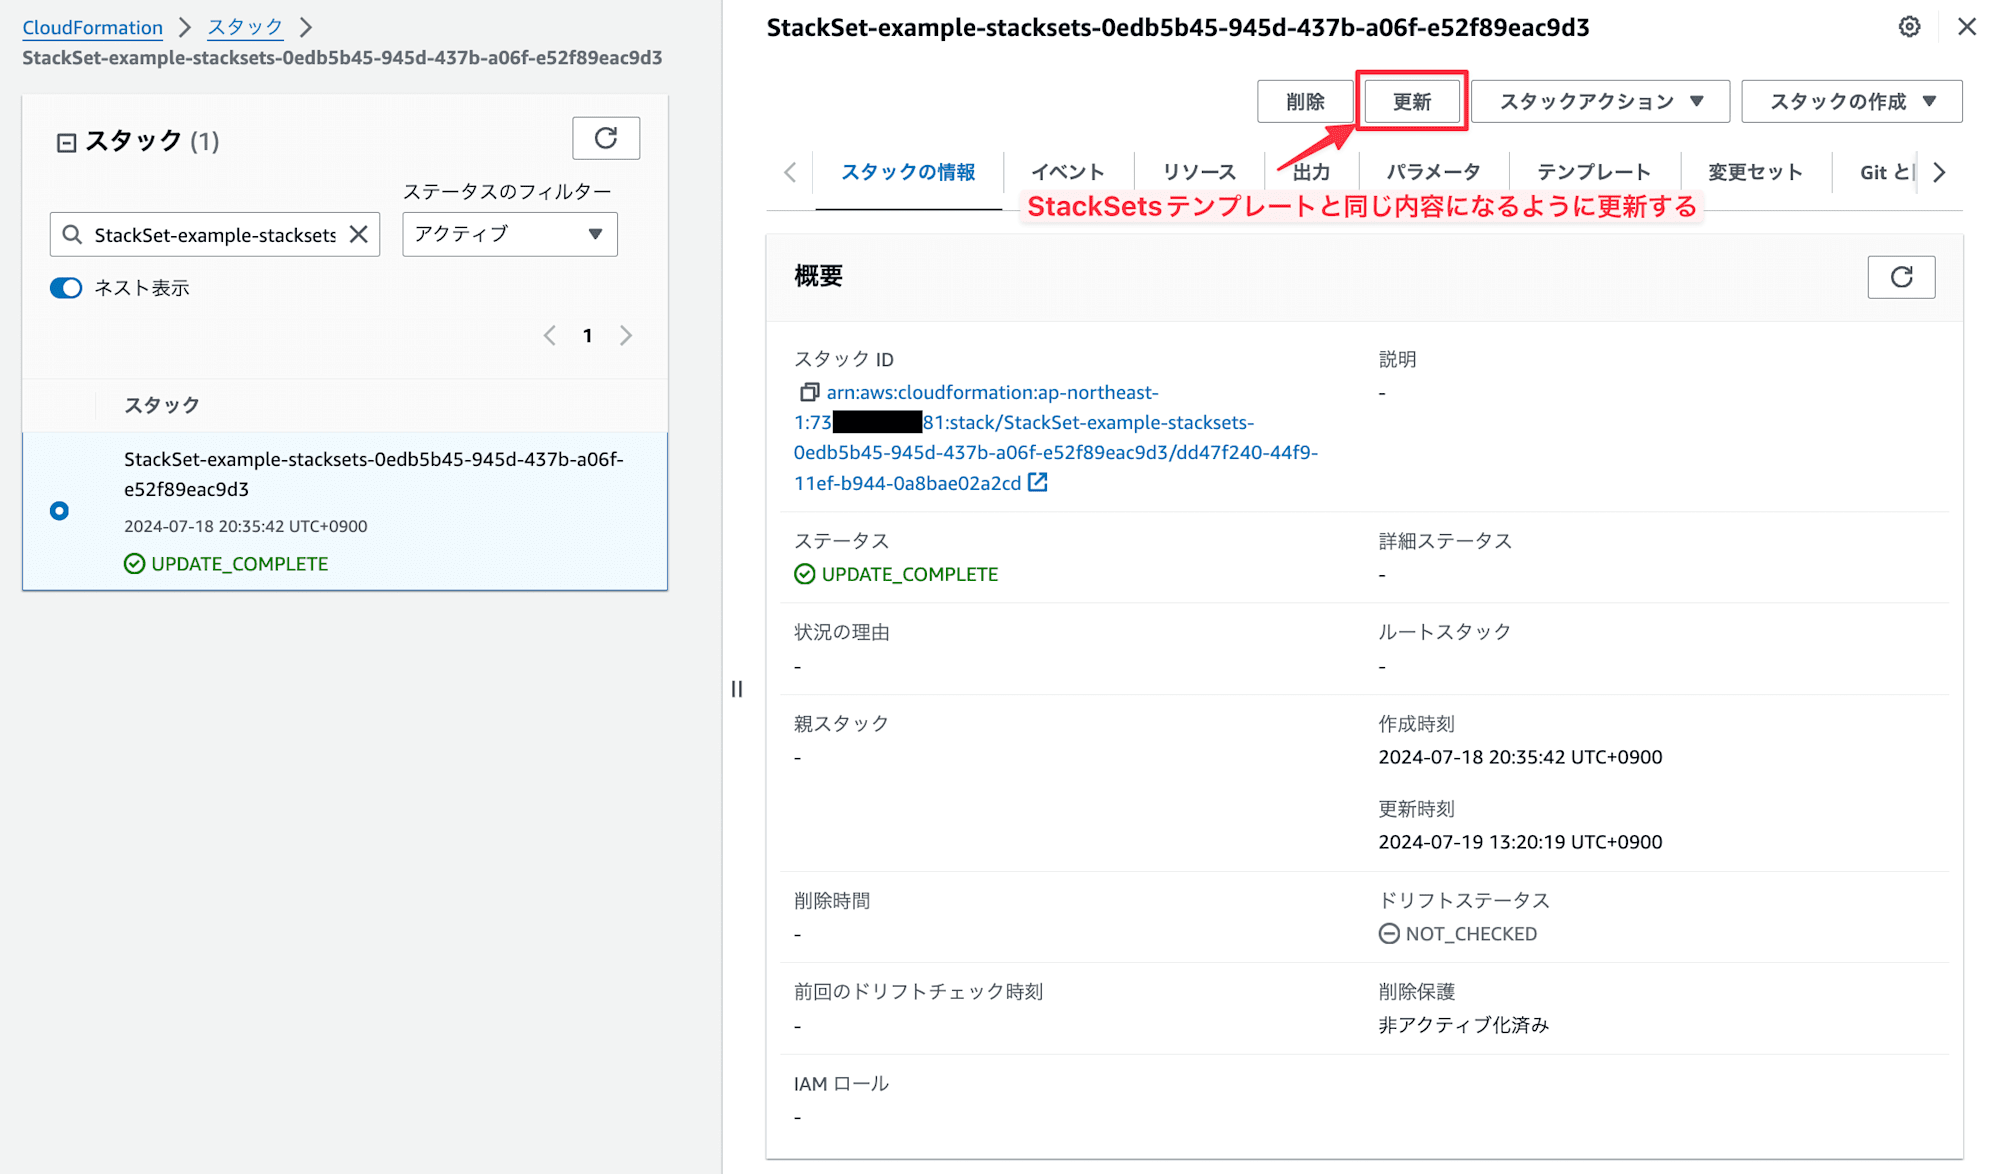Screen dimensions: 2000x1174
Task: Click the 更新 button
Action: click(1412, 101)
